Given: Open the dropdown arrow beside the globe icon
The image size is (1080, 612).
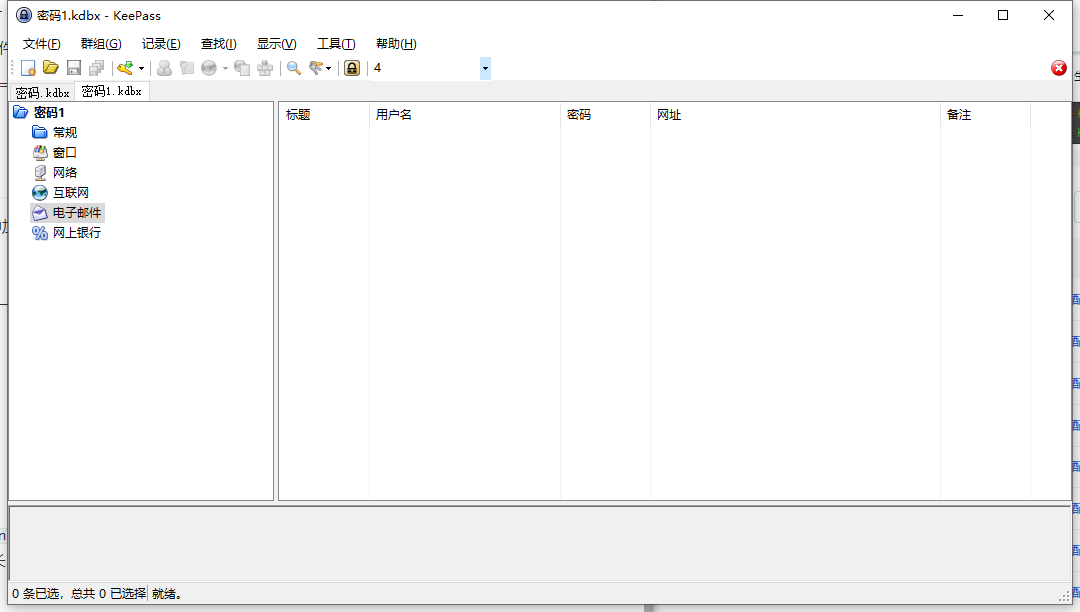Looking at the screenshot, I should [225, 68].
